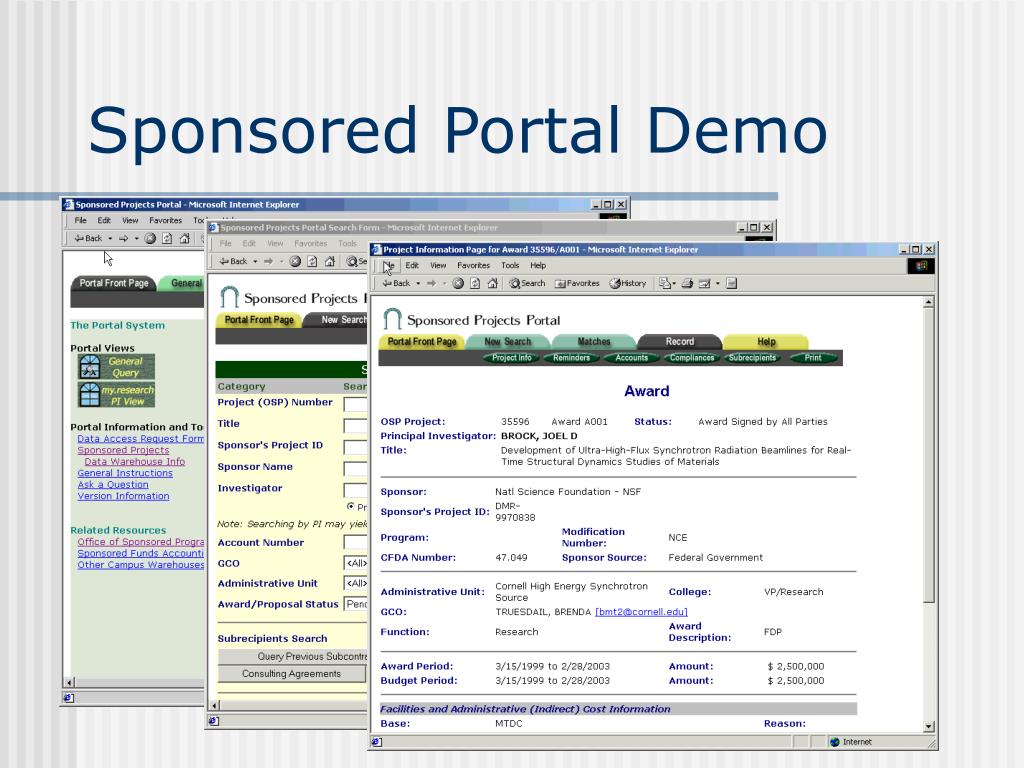
Task: Click Home icon in Project Information window
Action: tap(492, 283)
